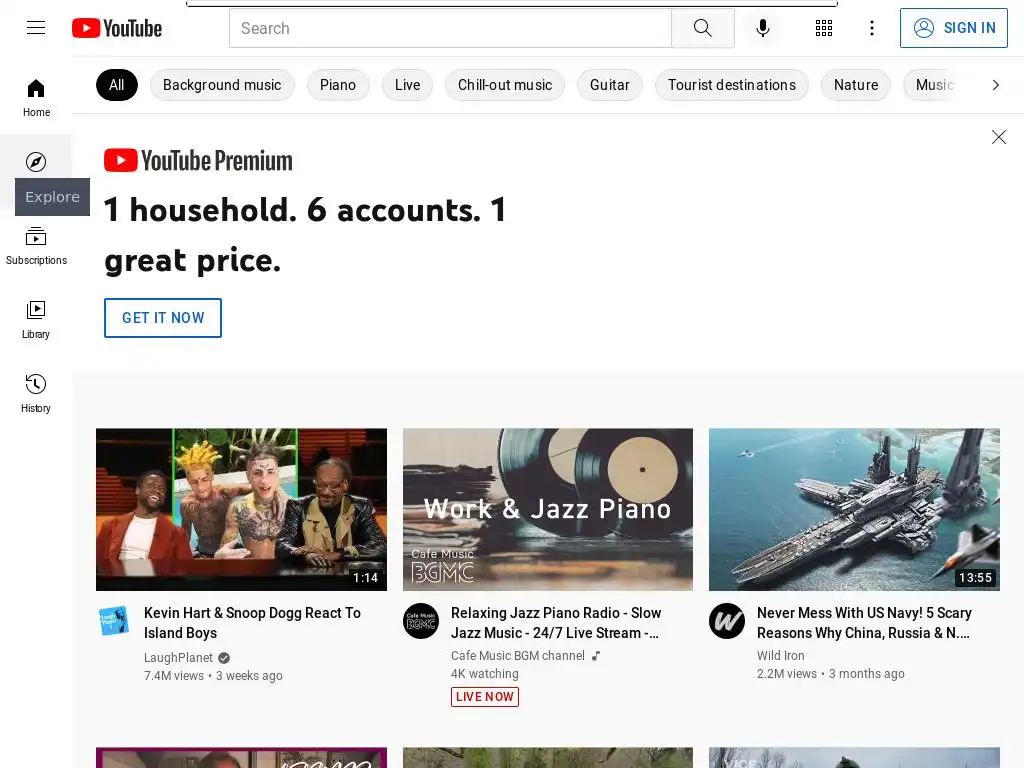The height and width of the screenshot is (768, 1024).
Task: Open Kevin Hart & Snoop Dogg thumbnail
Action: (241, 509)
